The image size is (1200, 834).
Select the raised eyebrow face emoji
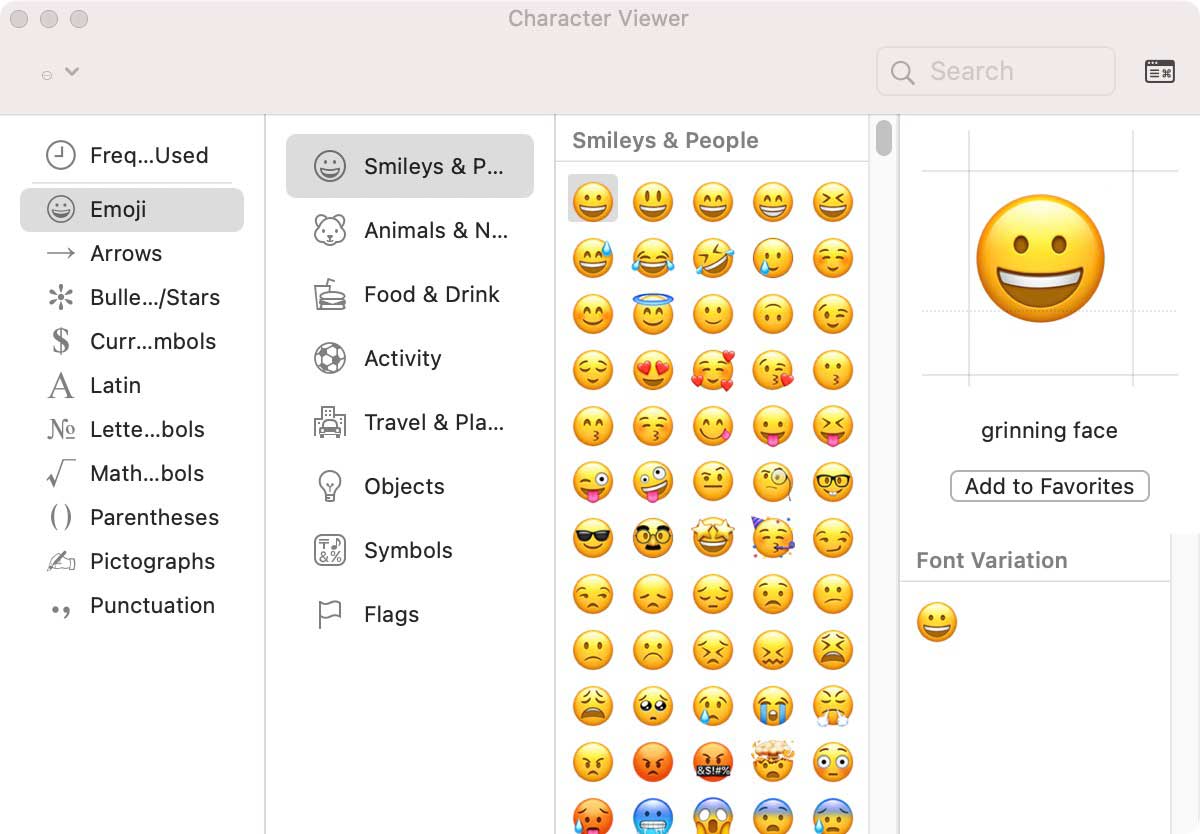point(713,483)
